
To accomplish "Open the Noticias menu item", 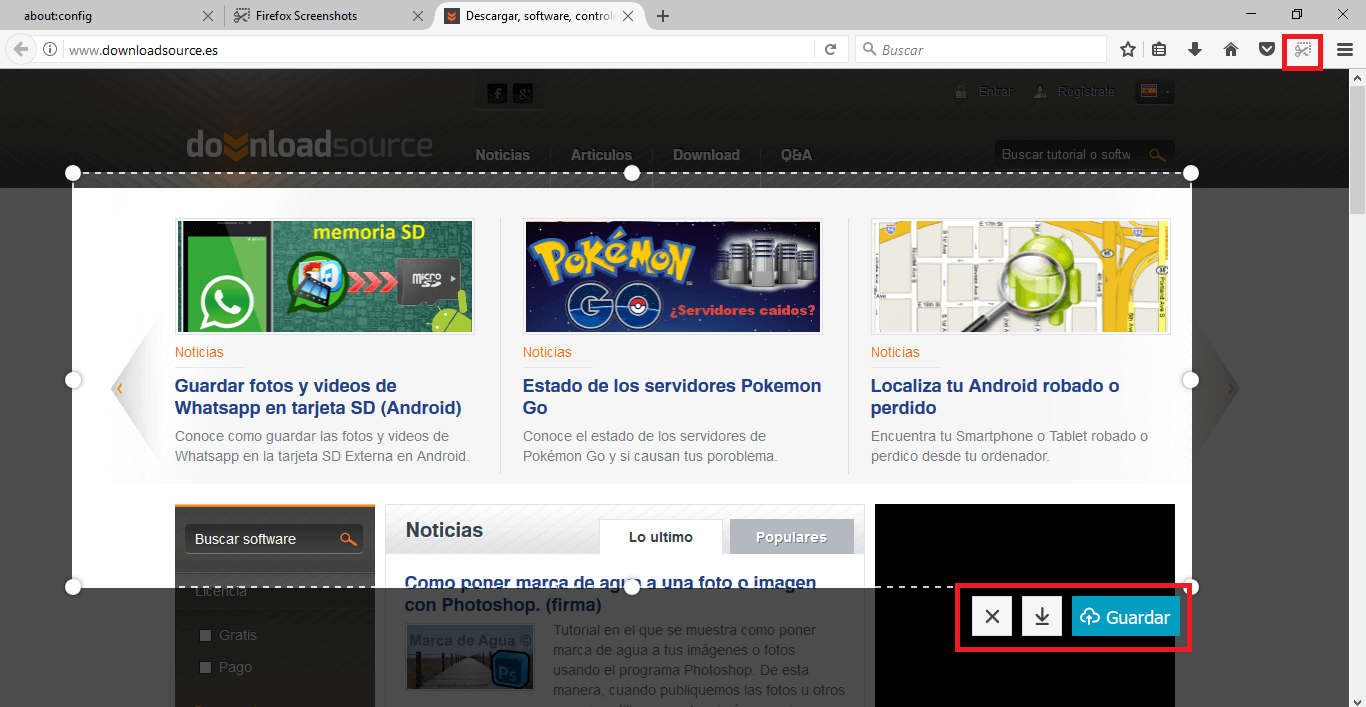I will (x=502, y=155).
